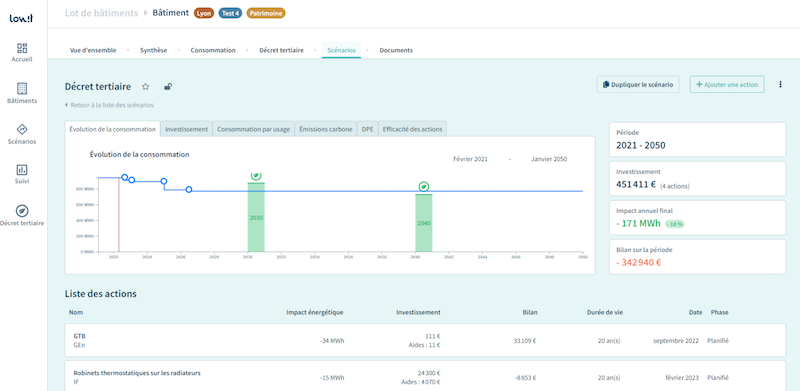This screenshot has height=391, width=800.
Task: Toggle the scenario lock icon
Action: click(168, 87)
